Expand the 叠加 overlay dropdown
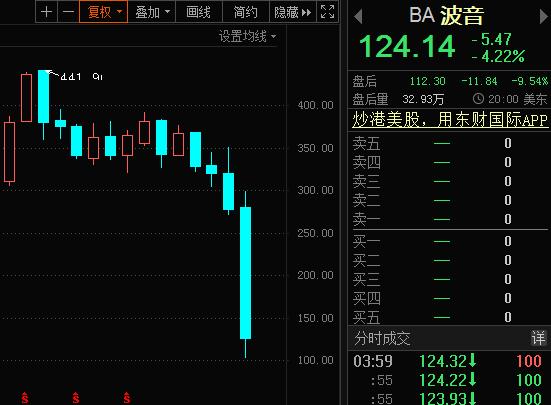Image resolution: width=551 pixels, height=405 pixels. [x=152, y=12]
